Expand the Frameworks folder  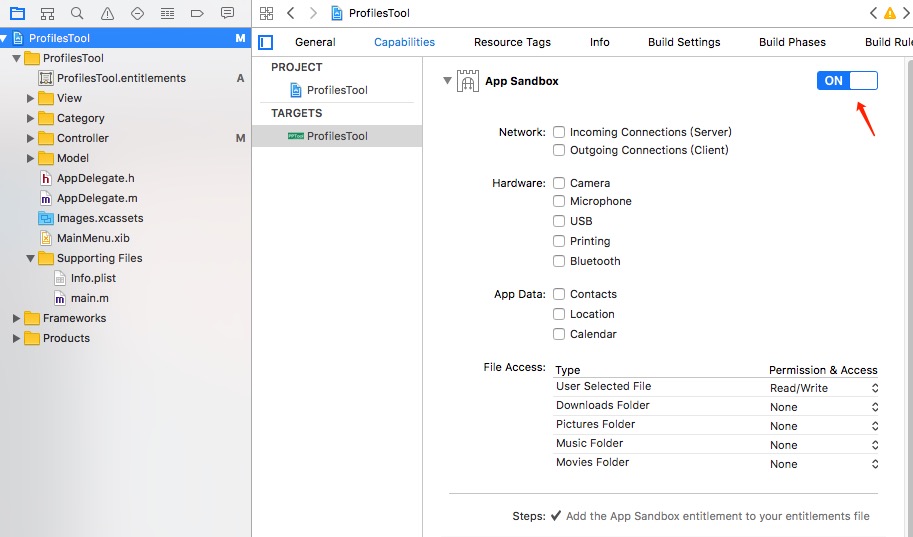point(16,318)
